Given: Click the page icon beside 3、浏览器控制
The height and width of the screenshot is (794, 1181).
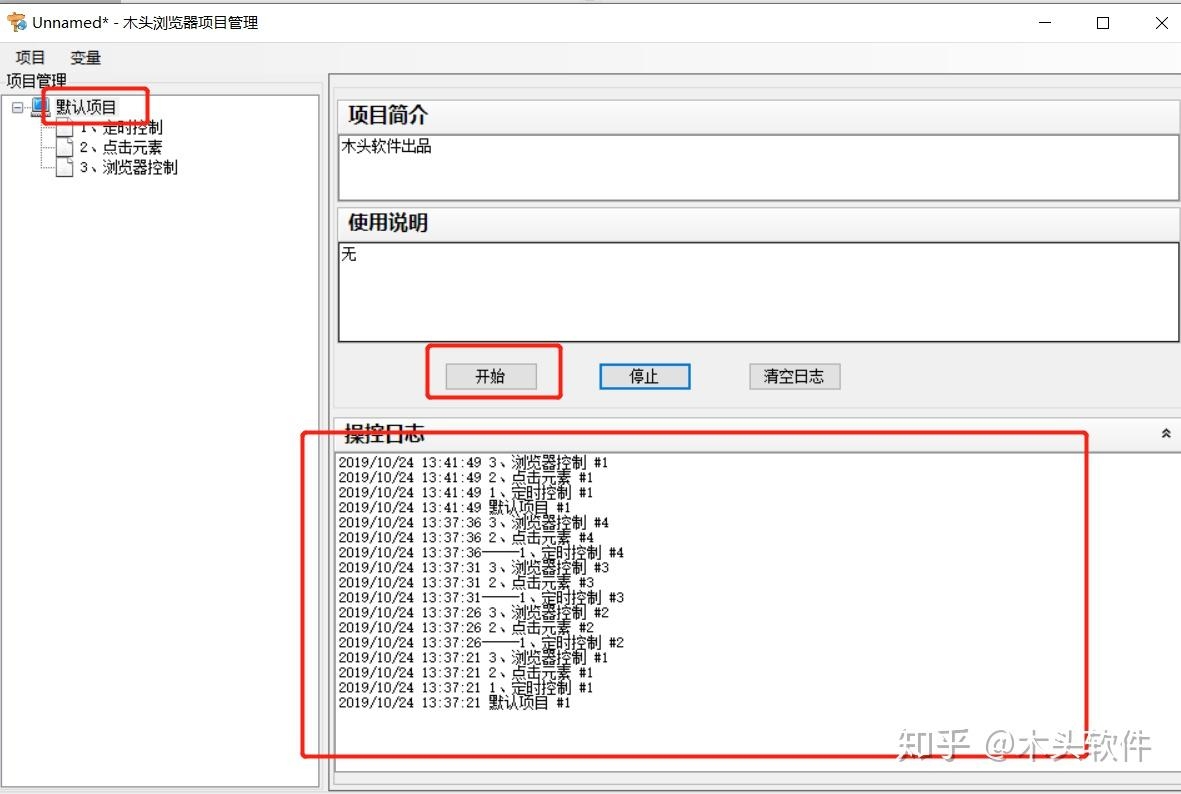Looking at the screenshot, I should (x=65, y=167).
